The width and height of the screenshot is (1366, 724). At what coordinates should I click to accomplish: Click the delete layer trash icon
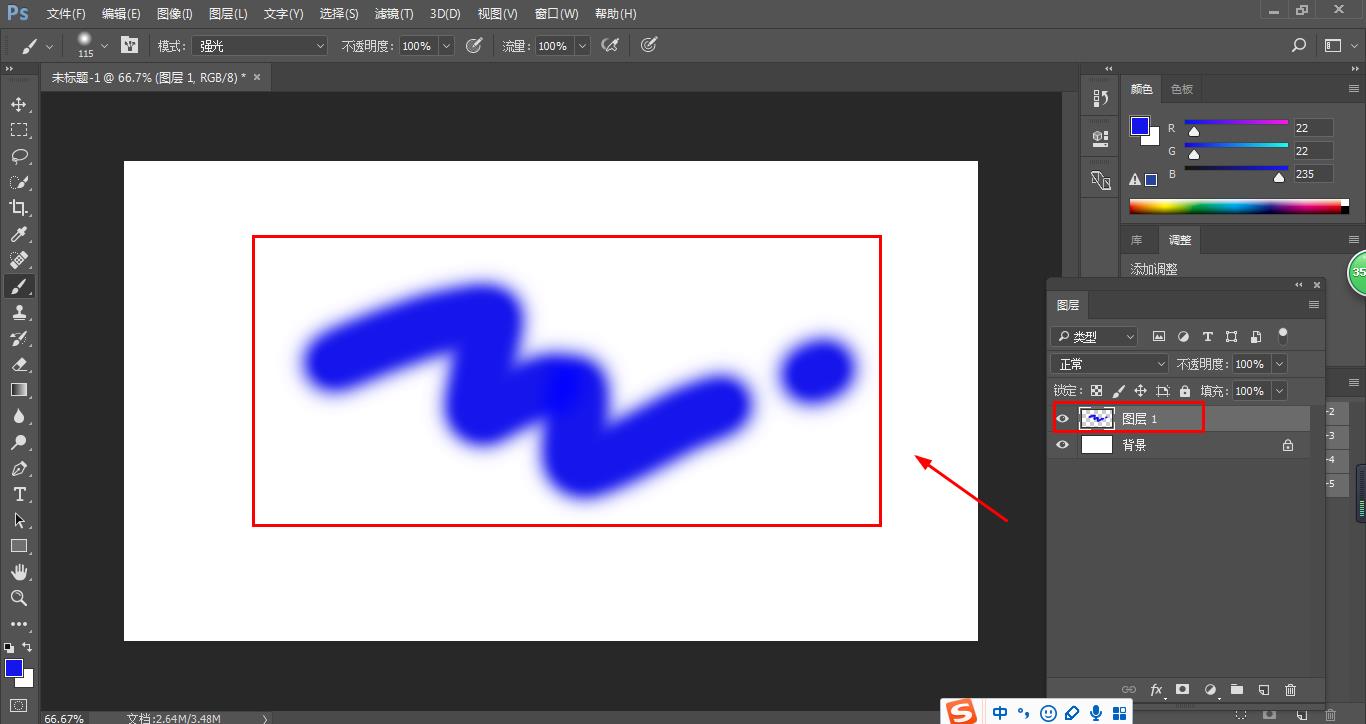click(x=1290, y=690)
